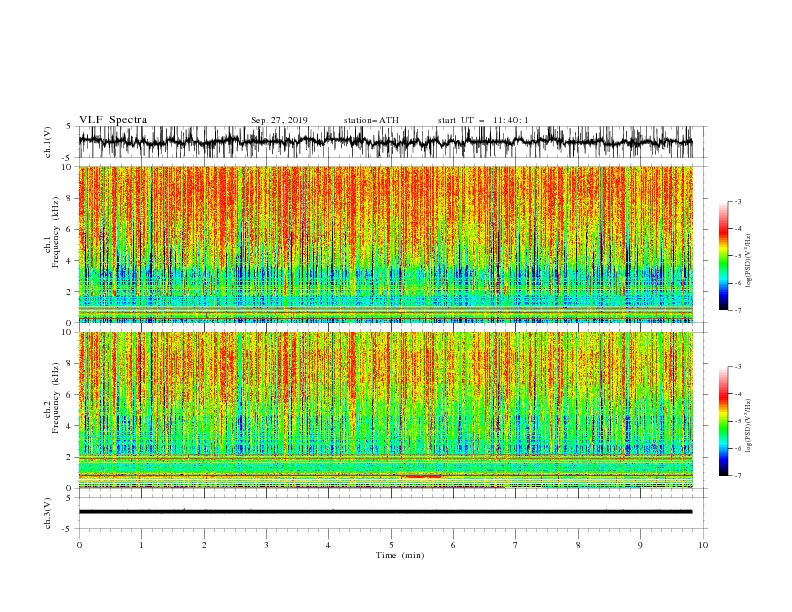This screenshot has width=792, height=612.
Task: Click the "-7" label on ch.2 colorbar
Action: [737, 476]
